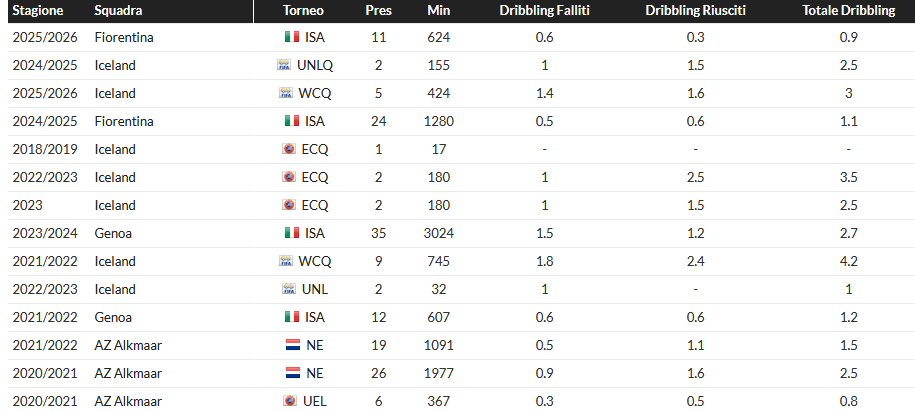The image size is (915, 412).
Task: Click the Netherlands flag in 2020/2021 NE row
Action: point(292,373)
